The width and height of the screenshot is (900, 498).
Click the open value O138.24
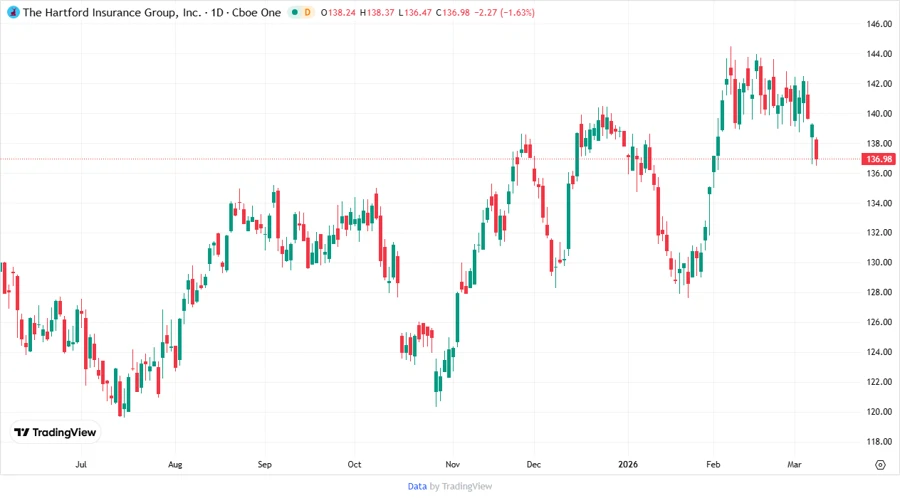click(x=338, y=13)
